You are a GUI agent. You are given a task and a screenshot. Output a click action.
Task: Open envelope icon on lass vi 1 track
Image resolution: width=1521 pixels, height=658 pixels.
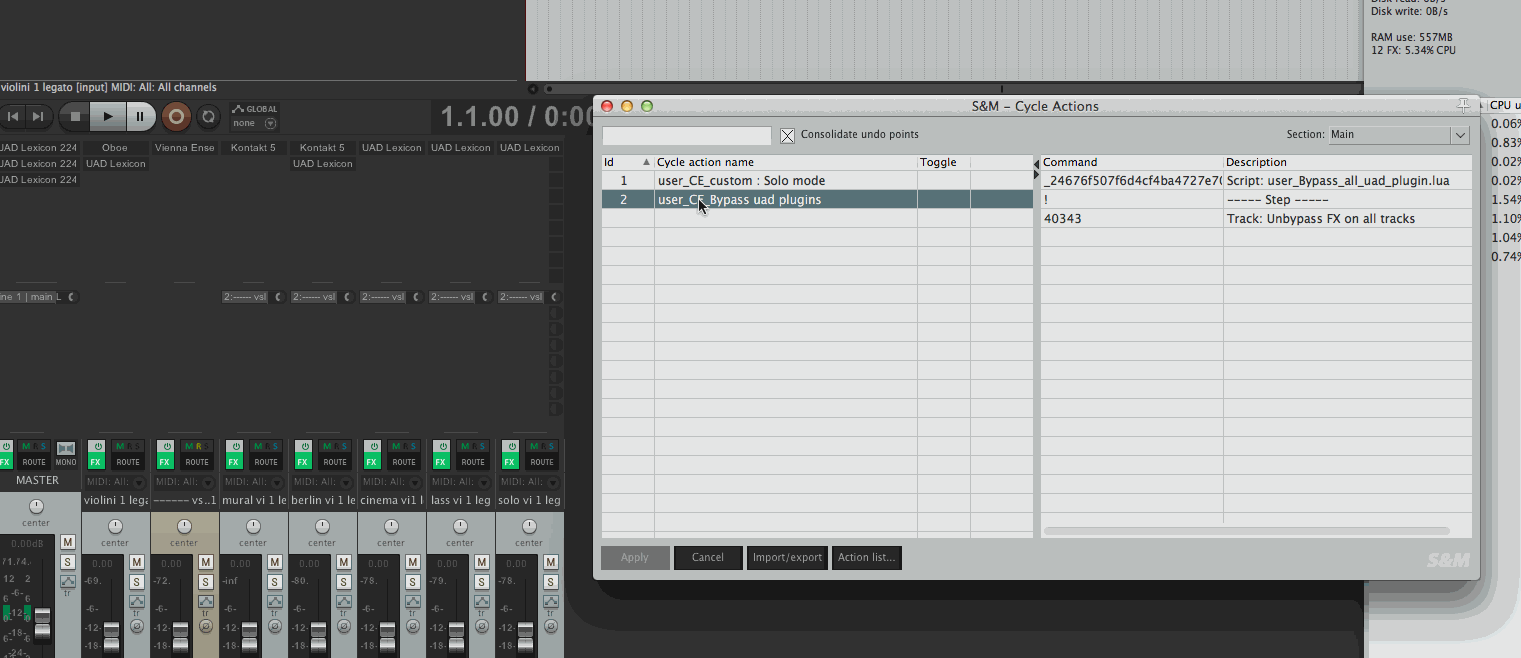pyautogui.click(x=481, y=601)
